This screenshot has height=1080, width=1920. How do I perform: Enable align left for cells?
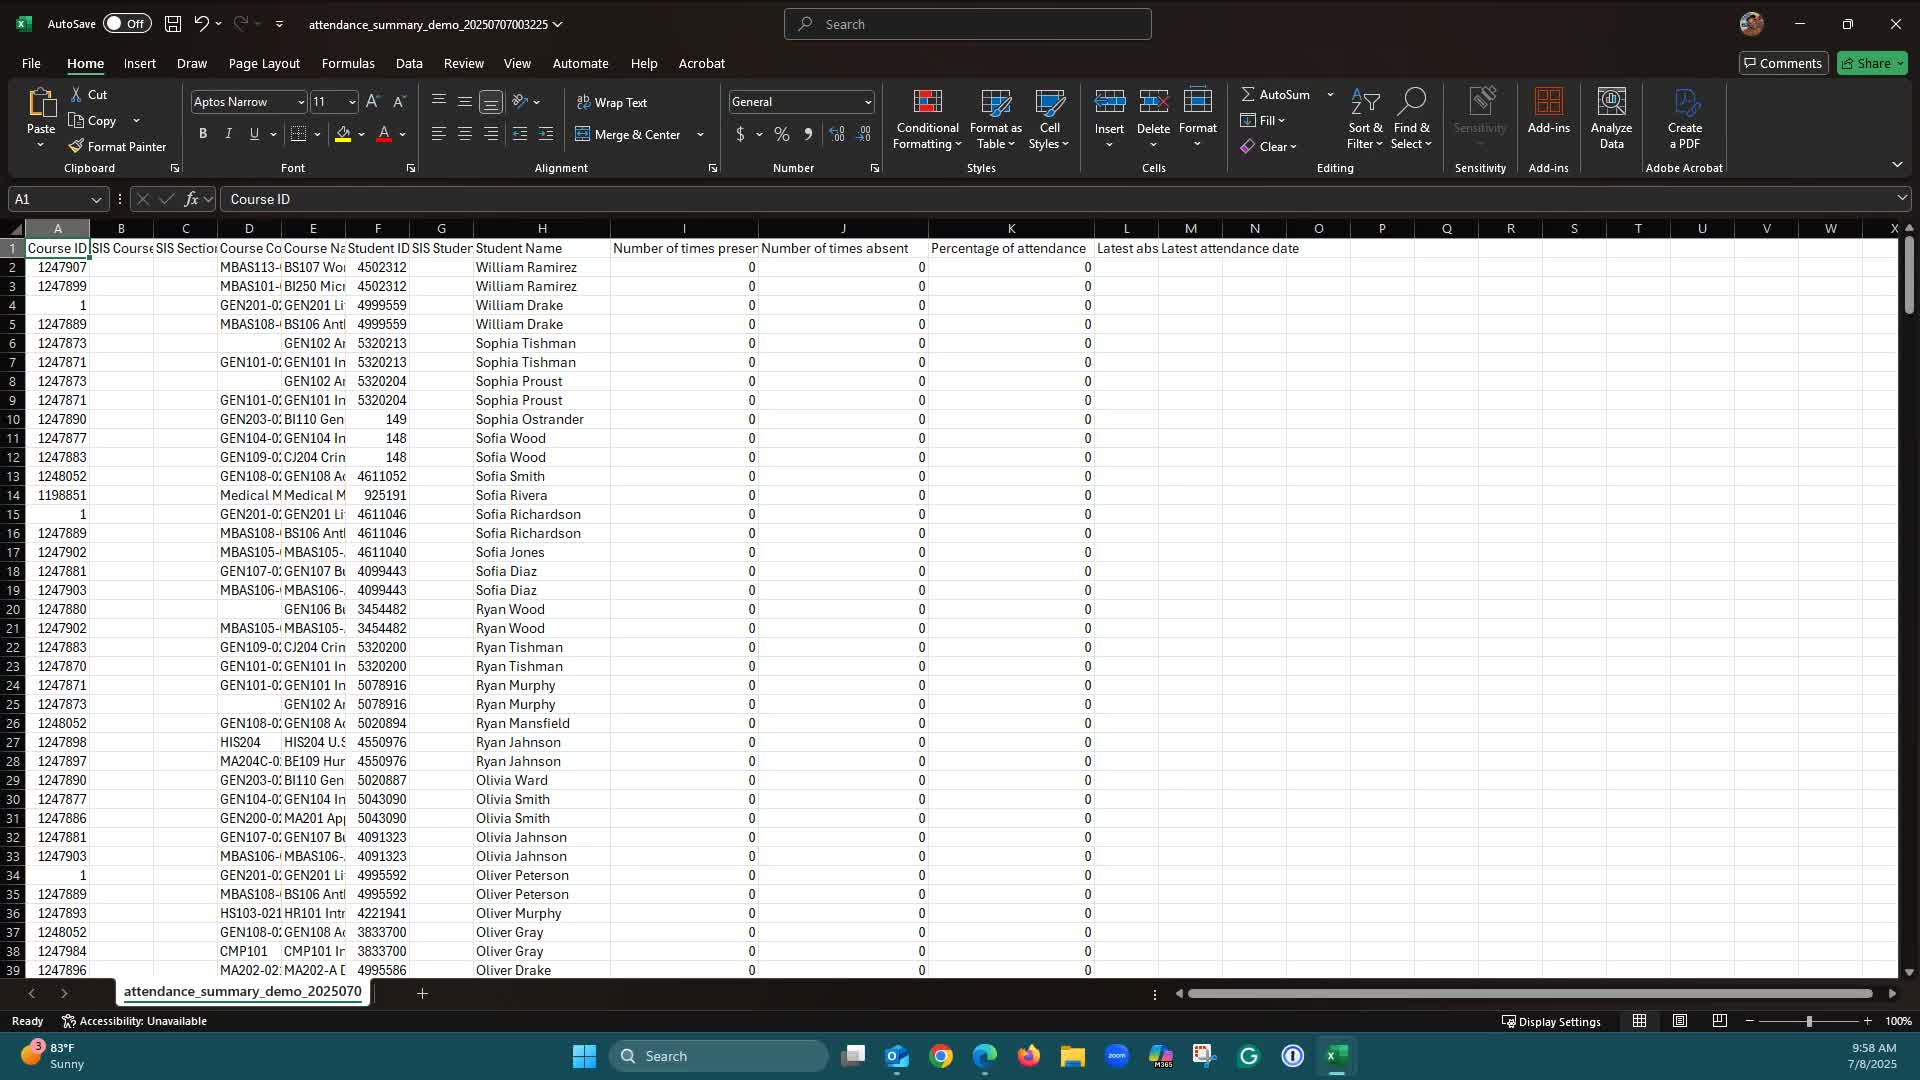pyautogui.click(x=438, y=134)
